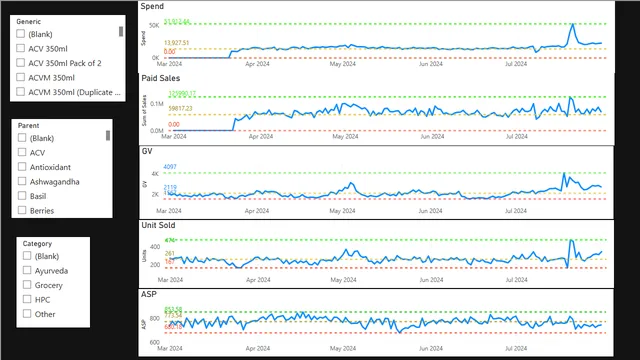Image resolution: width=640 pixels, height=360 pixels.
Task: Tick the Grocery category checkbox
Action: tap(27, 285)
